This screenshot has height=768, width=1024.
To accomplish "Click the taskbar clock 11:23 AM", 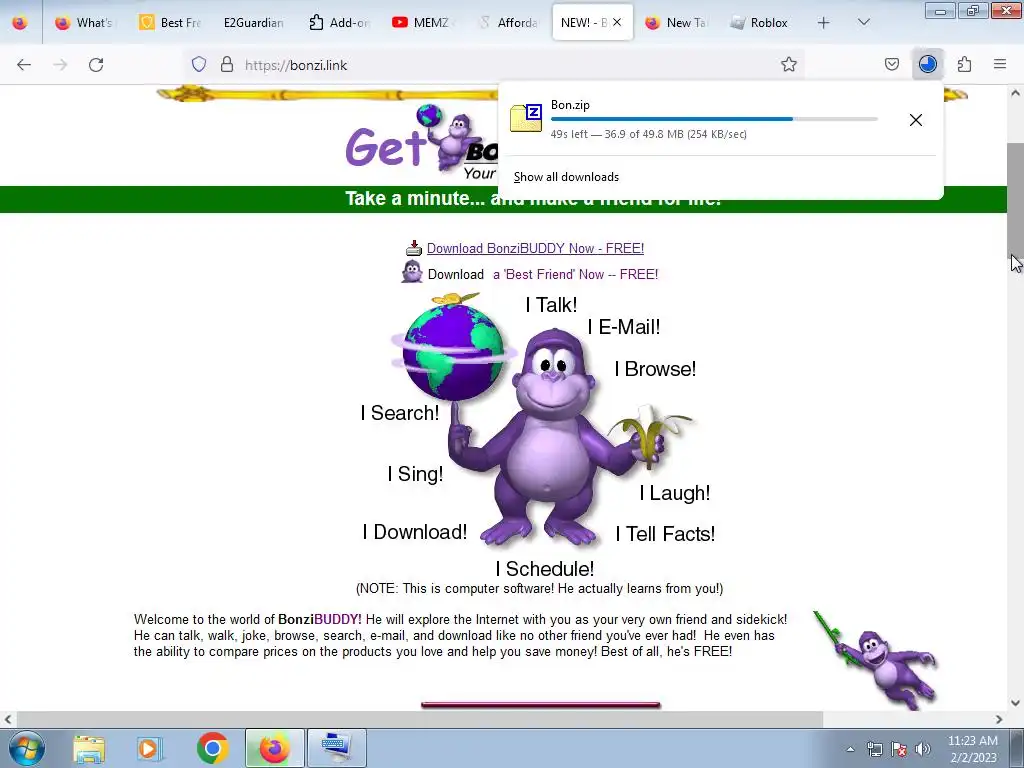I will [972, 741].
